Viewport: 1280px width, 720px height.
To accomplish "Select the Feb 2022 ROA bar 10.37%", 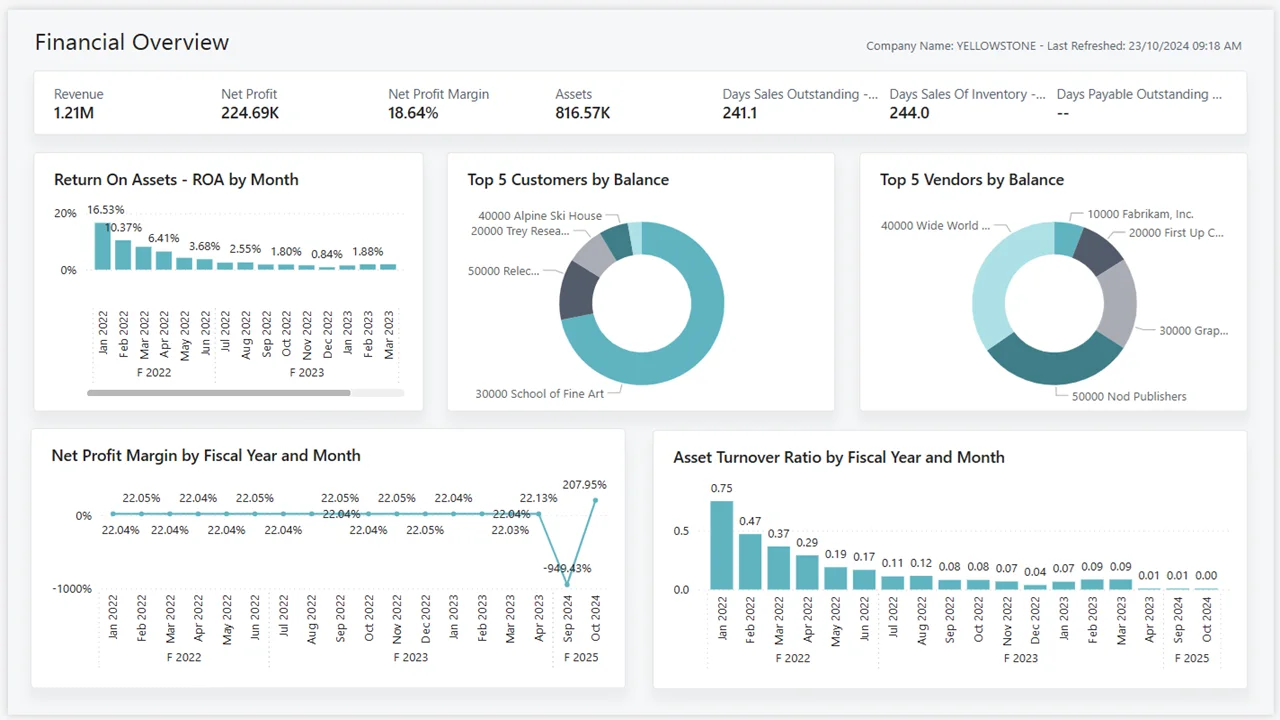I will point(123,255).
